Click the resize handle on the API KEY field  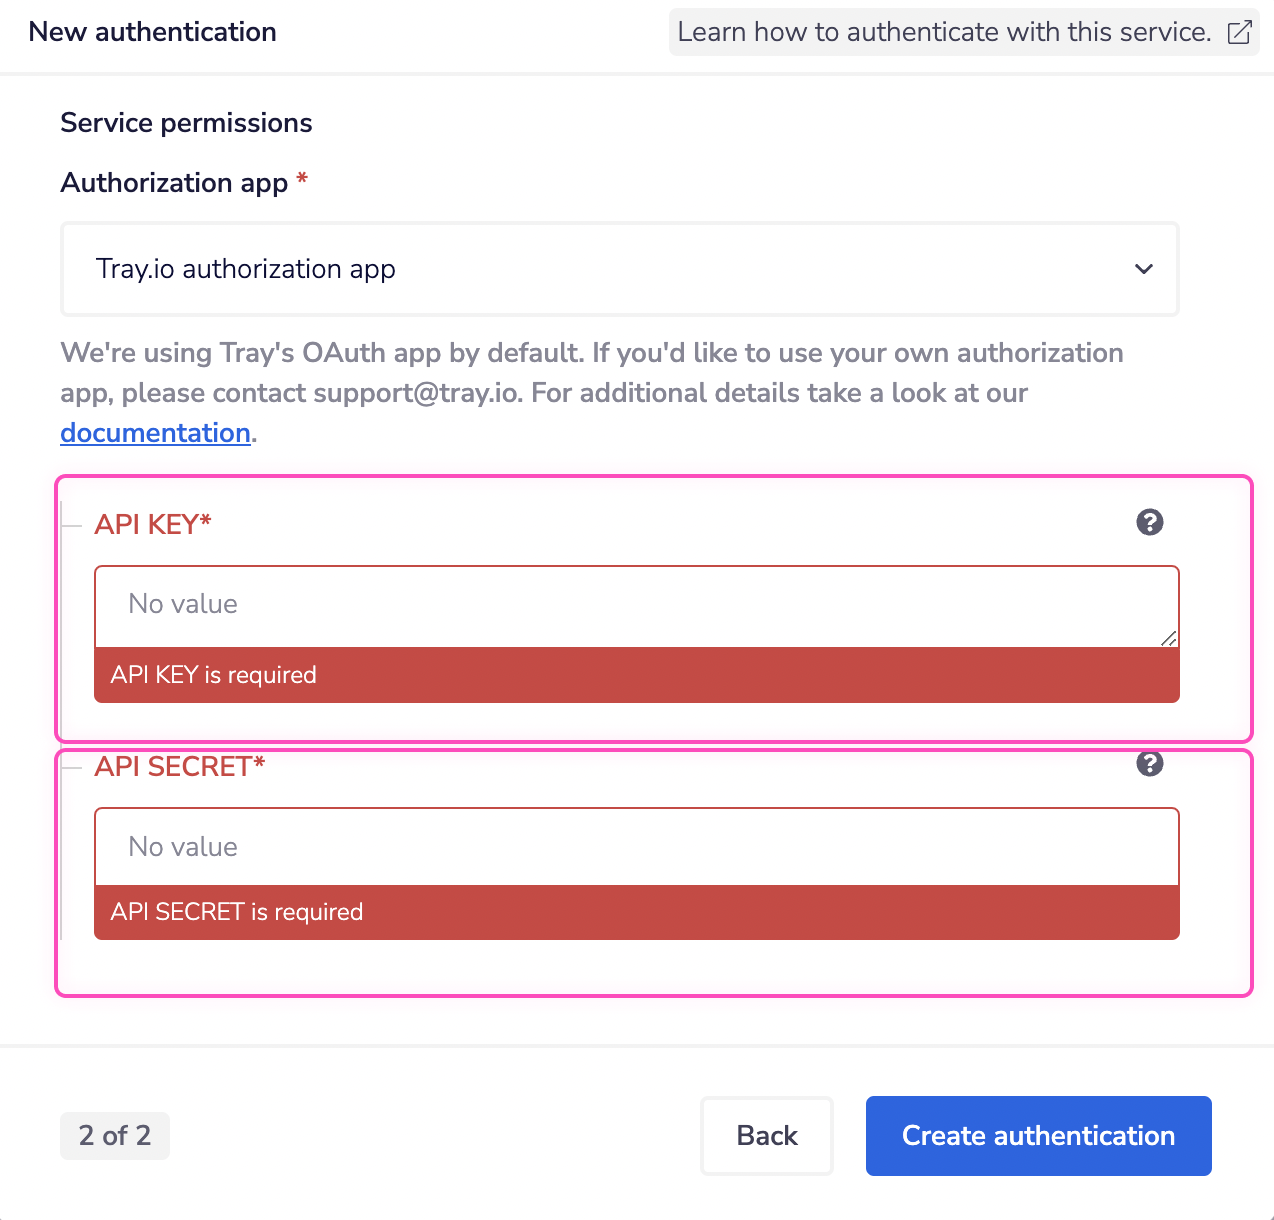coord(1170,638)
